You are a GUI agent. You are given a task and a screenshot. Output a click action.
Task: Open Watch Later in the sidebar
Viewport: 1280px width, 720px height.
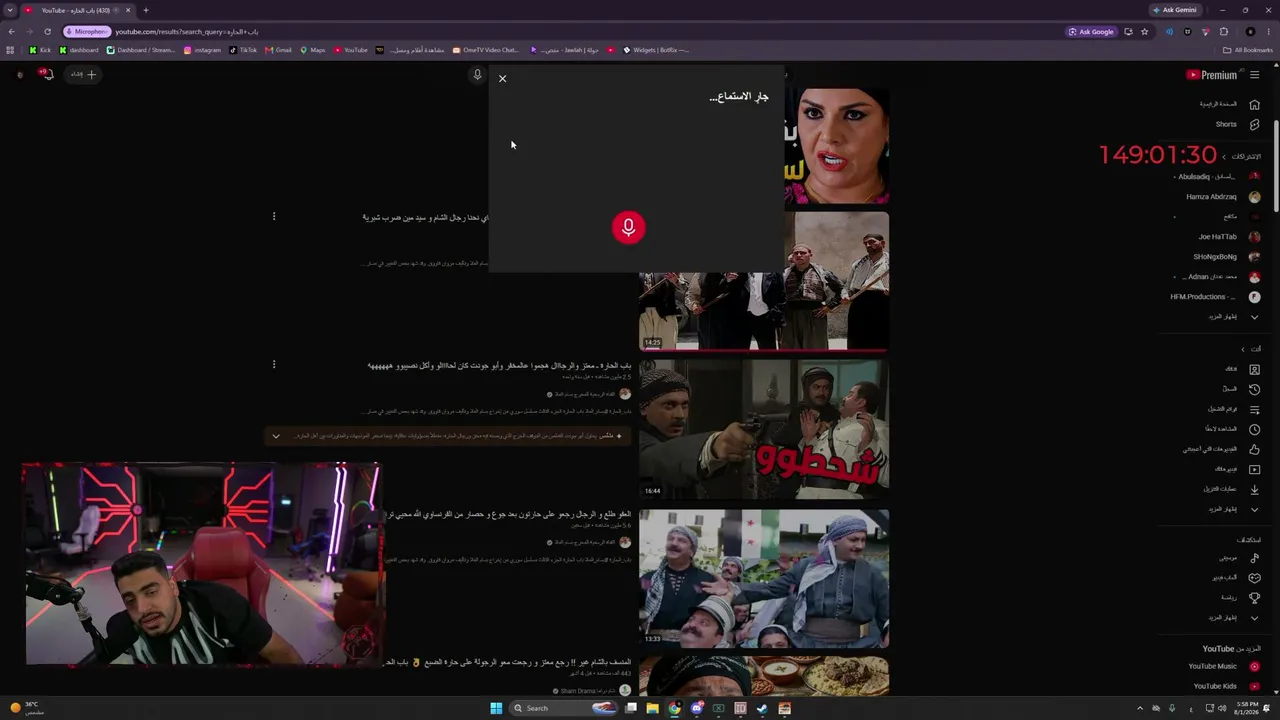tap(1232, 429)
